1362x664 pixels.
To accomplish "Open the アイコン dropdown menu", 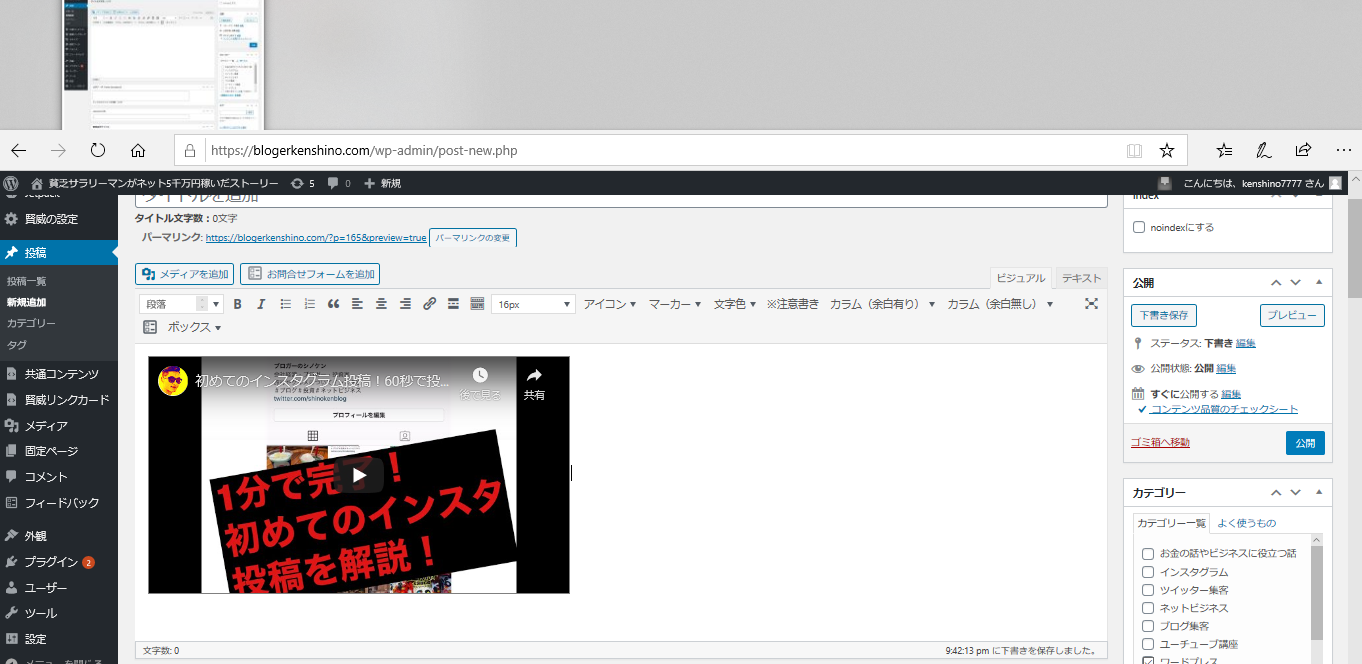I will click(610, 304).
